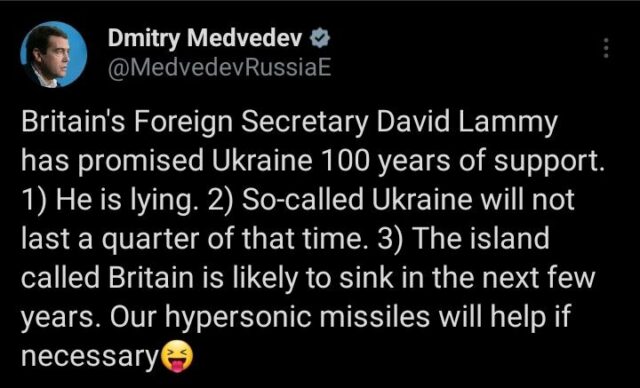Screen dimensions: 640x388
Task: Click the word 'necessary' before the emoji
Action: 90,358
